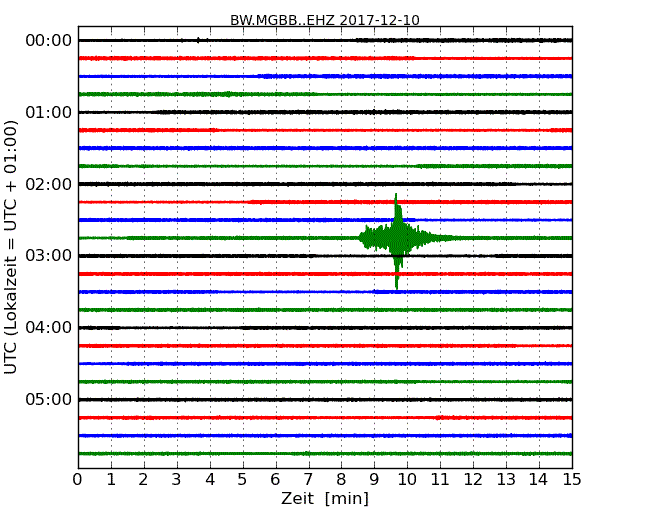Click the x-axis label Zeit [min]
The image size is (650, 520).
[325, 498]
